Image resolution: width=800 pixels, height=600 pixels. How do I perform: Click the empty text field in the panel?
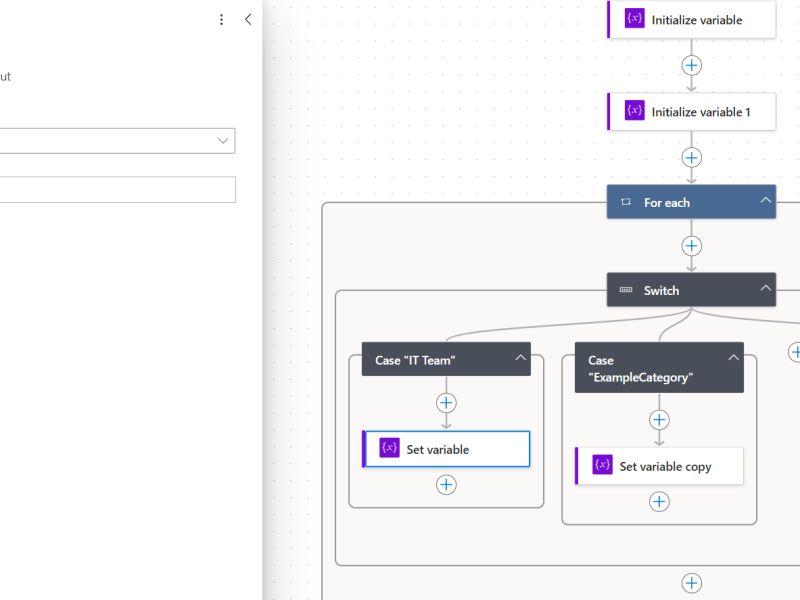pos(115,189)
